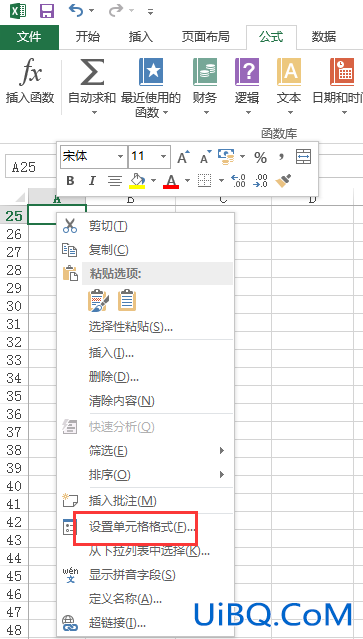Screen dimensions: 363x639
Task: Choose 插入(I)... from context menu
Action: pyautogui.click(x=145, y=353)
